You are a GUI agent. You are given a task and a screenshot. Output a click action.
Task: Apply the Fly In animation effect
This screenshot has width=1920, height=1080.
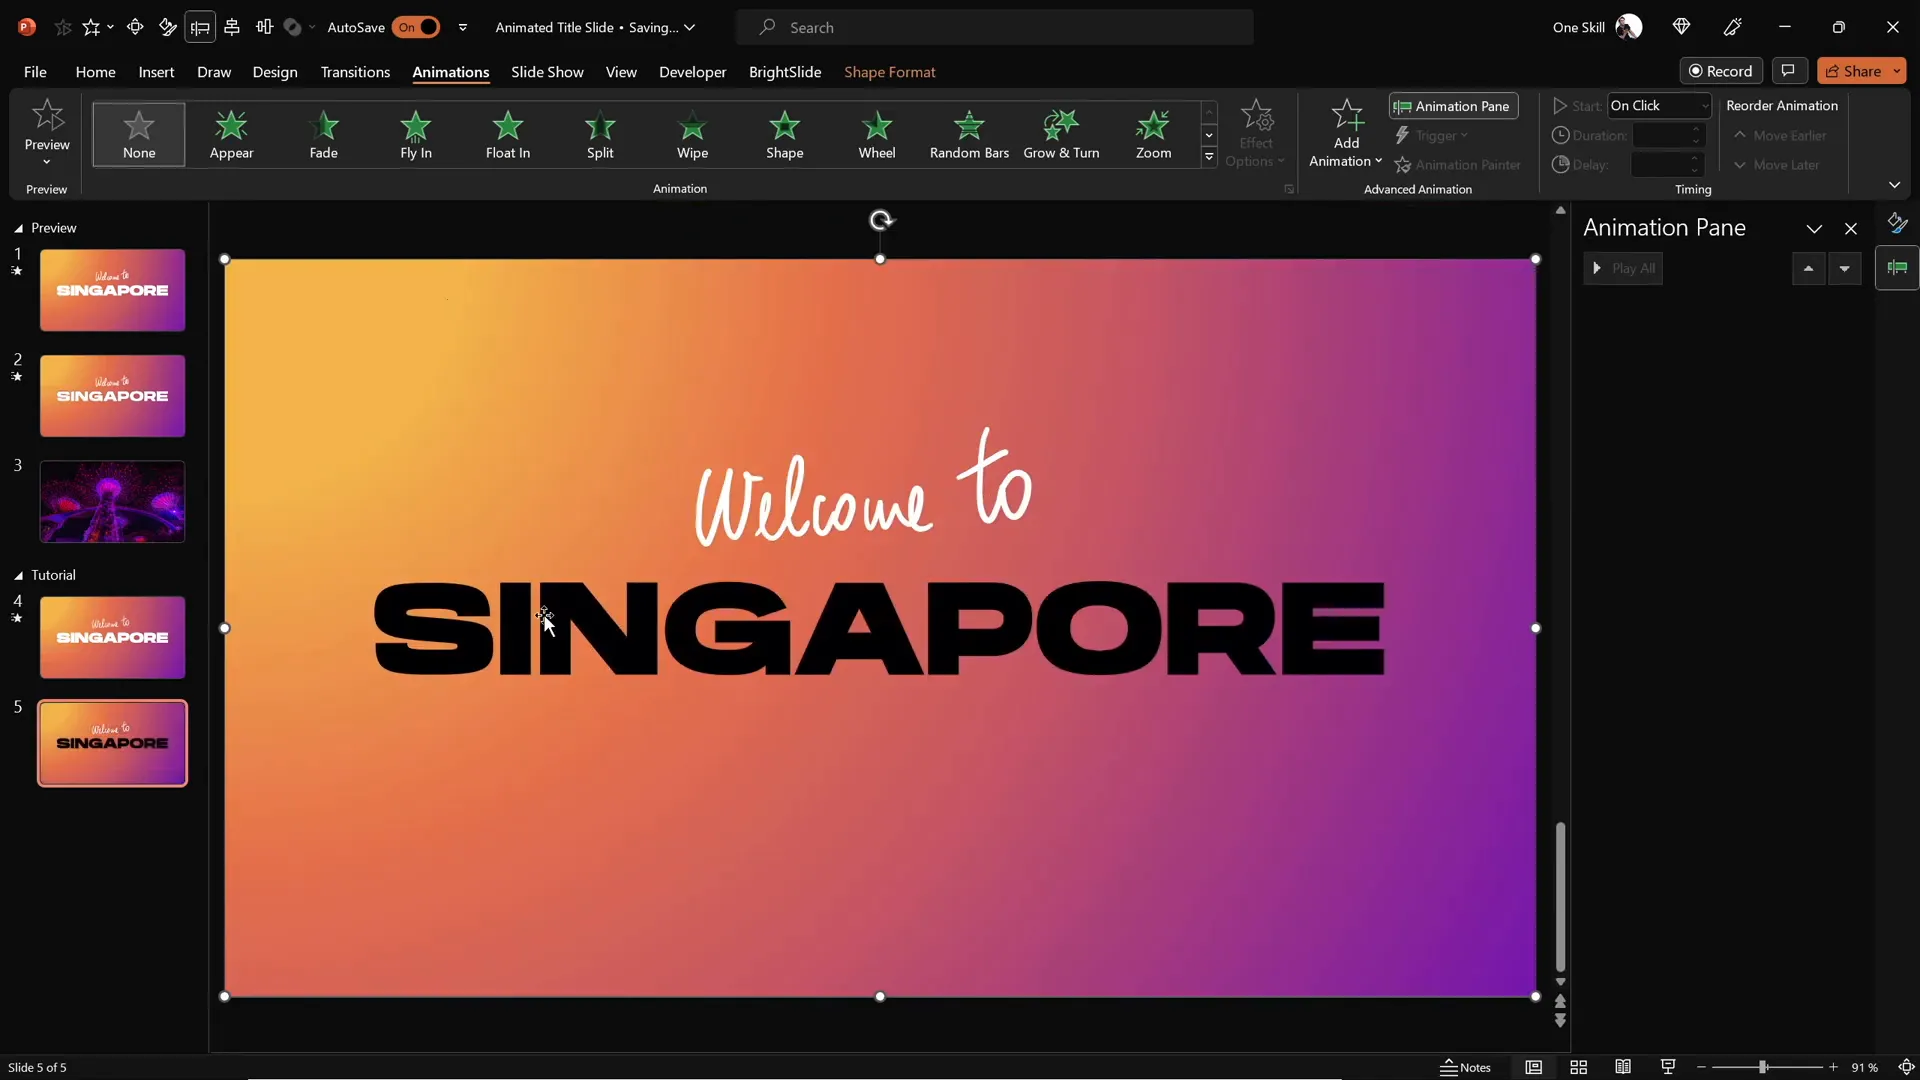coord(416,134)
